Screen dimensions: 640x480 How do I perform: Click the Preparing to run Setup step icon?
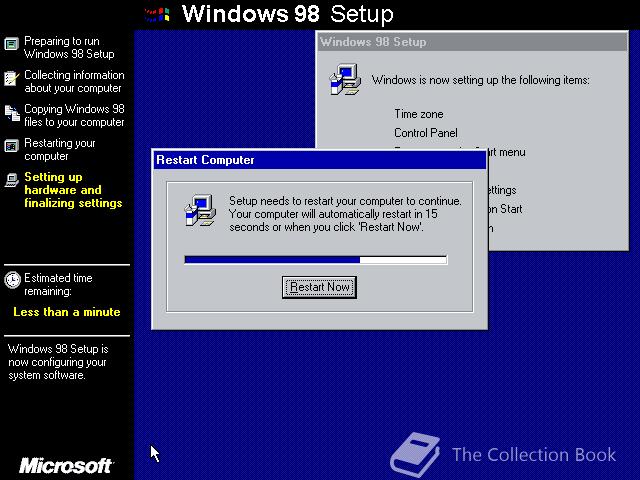(11, 44)
